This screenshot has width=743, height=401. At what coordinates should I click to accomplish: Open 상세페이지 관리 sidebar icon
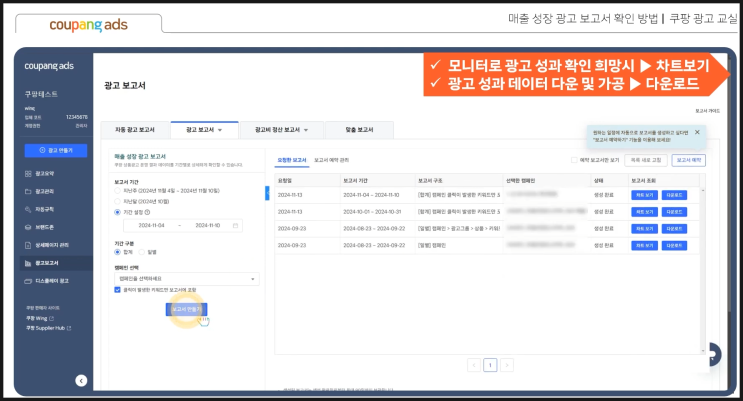point(28,245)
